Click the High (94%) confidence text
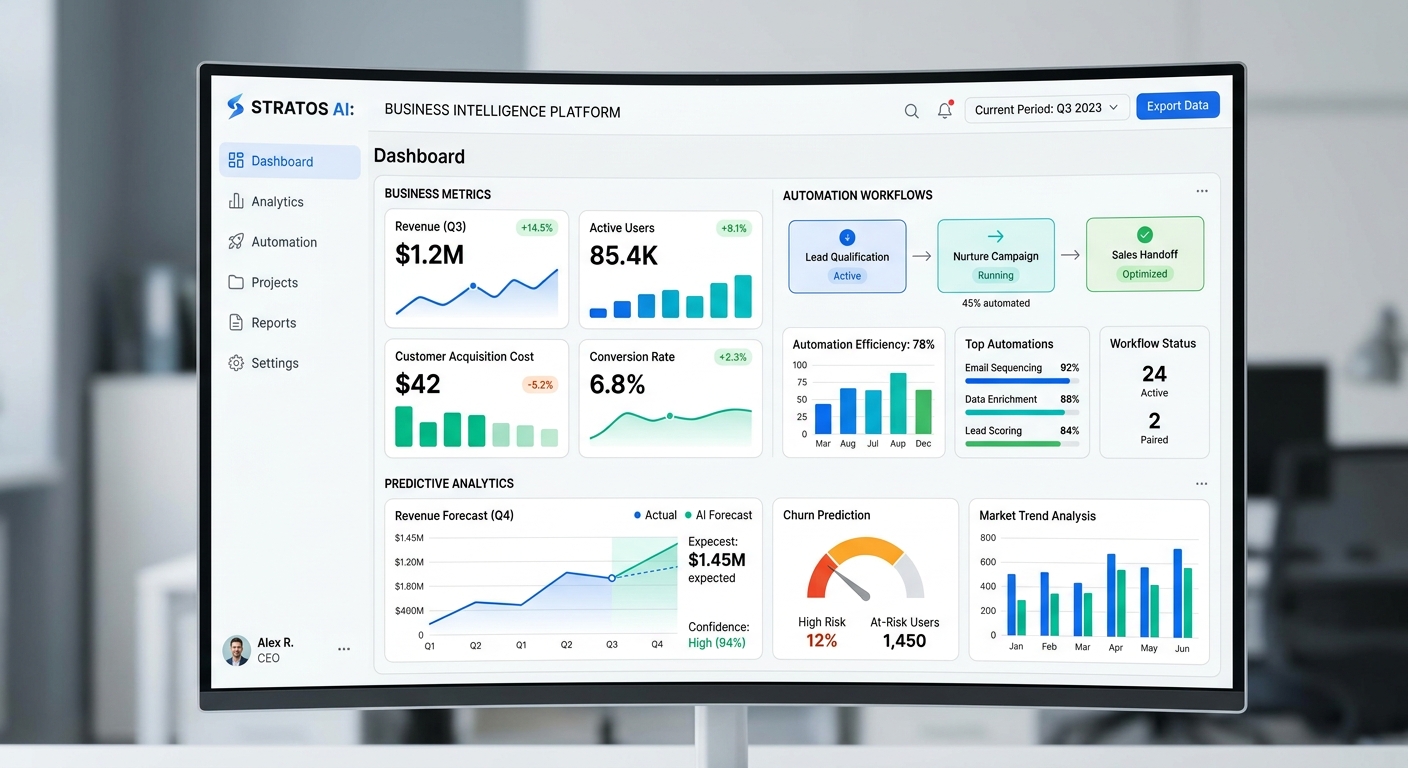Screen dimensions: 1408x768 [717, 643]
